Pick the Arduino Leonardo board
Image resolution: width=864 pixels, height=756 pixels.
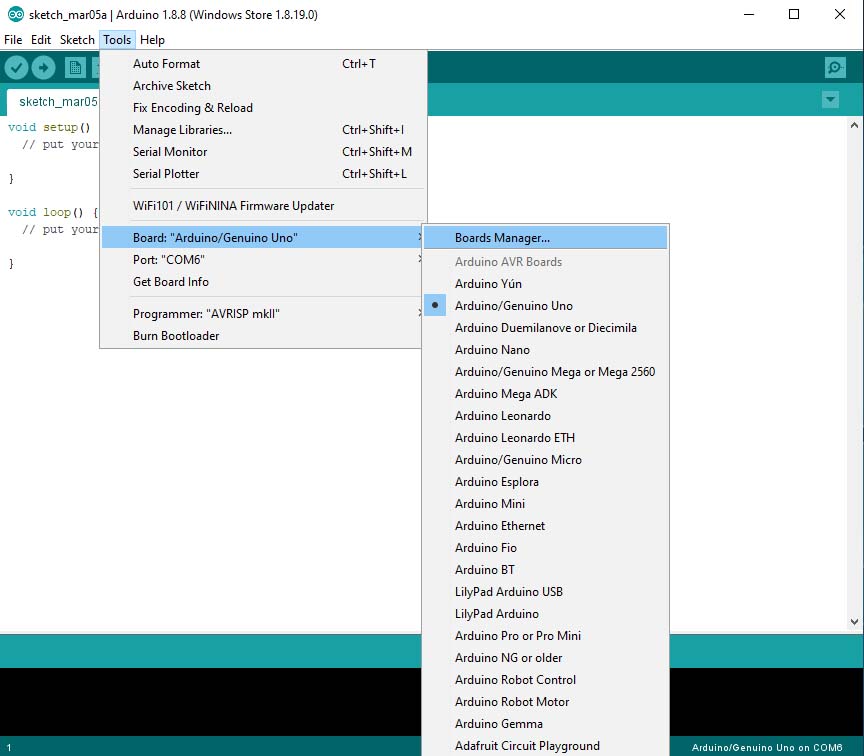point(546,416)
